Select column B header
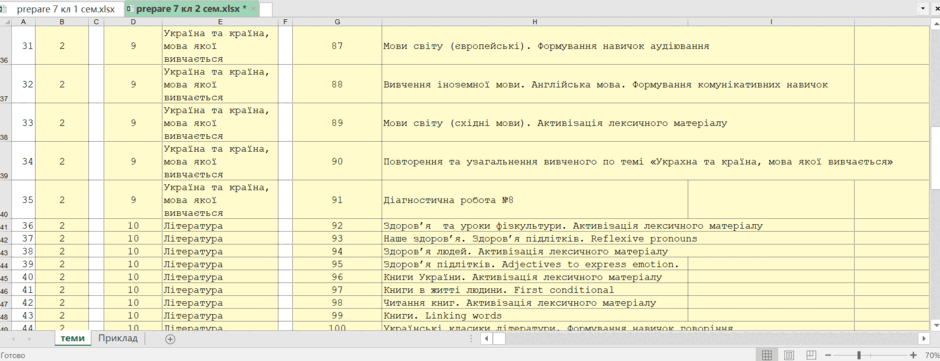Image resolution: width=940 pixels, height=361 pixels. [62, 22]
